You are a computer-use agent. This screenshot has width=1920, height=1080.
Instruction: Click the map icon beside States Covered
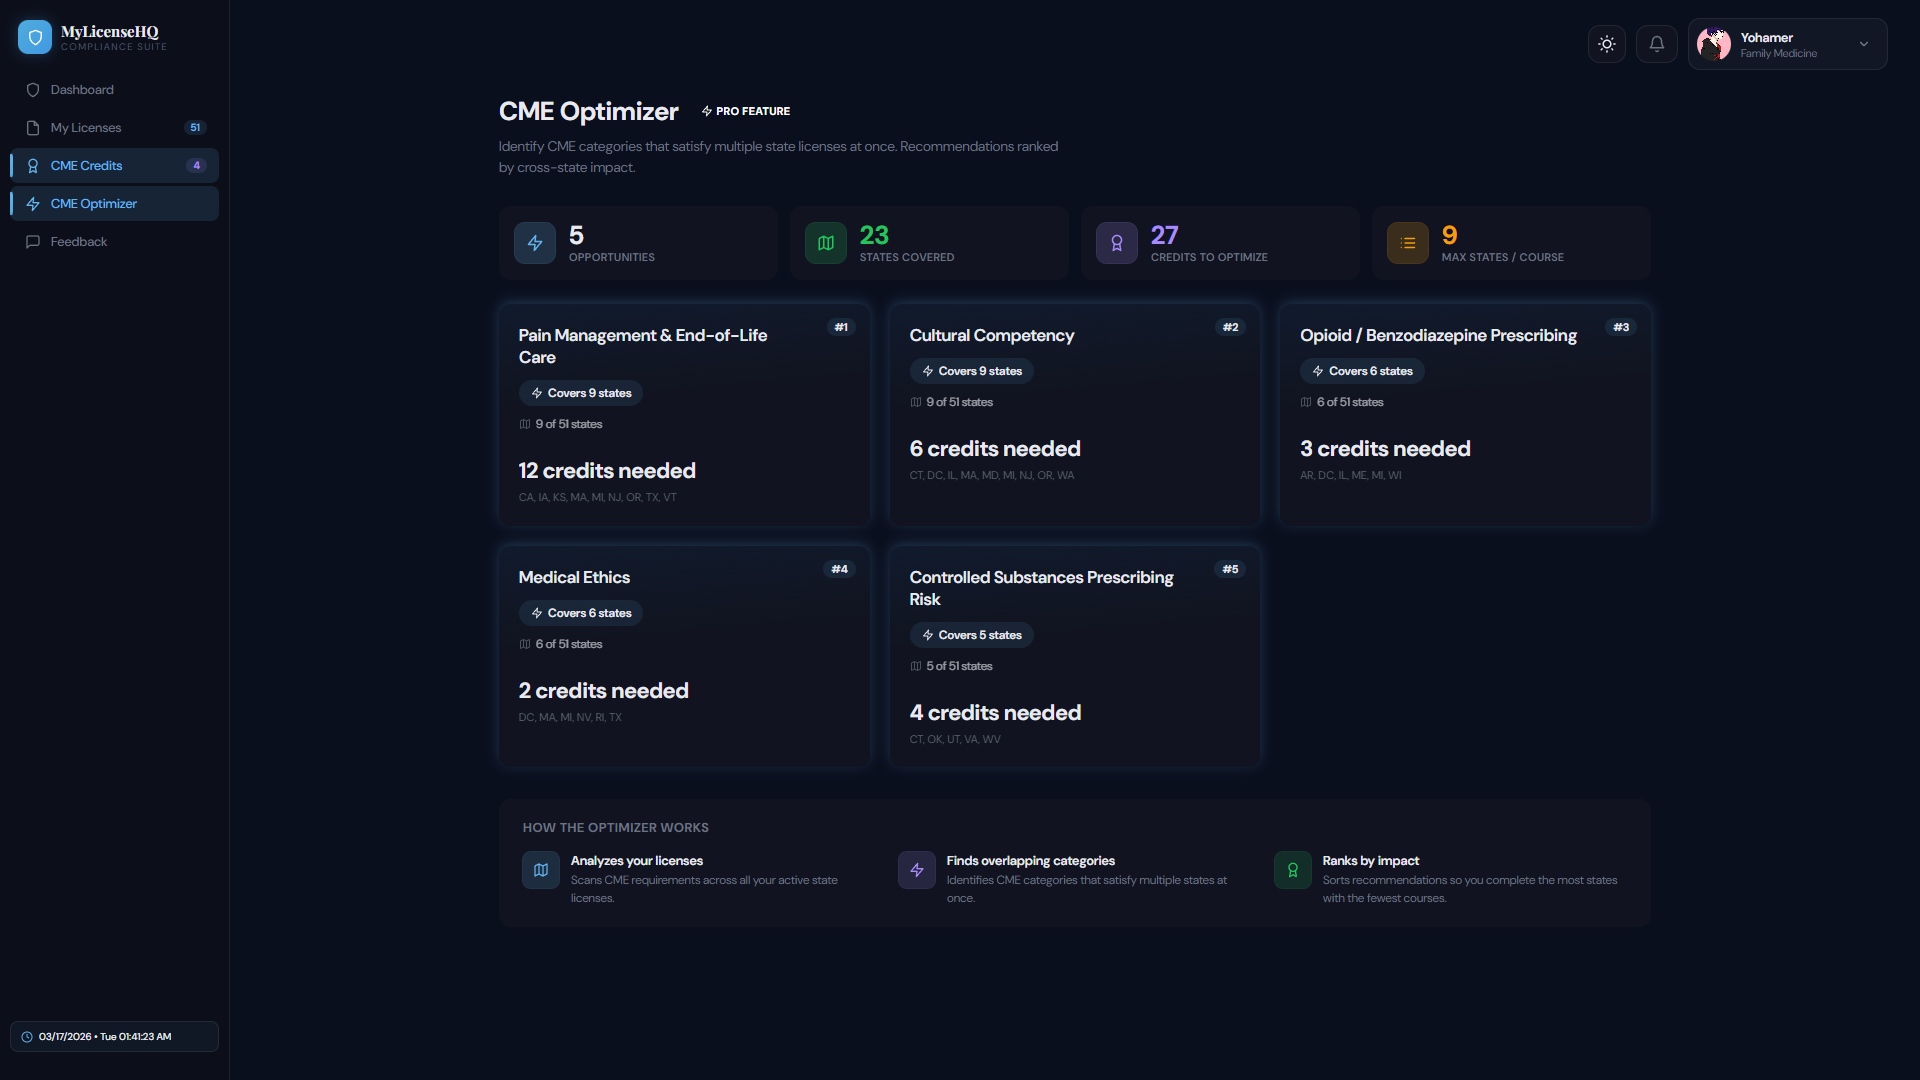point(825,242)
